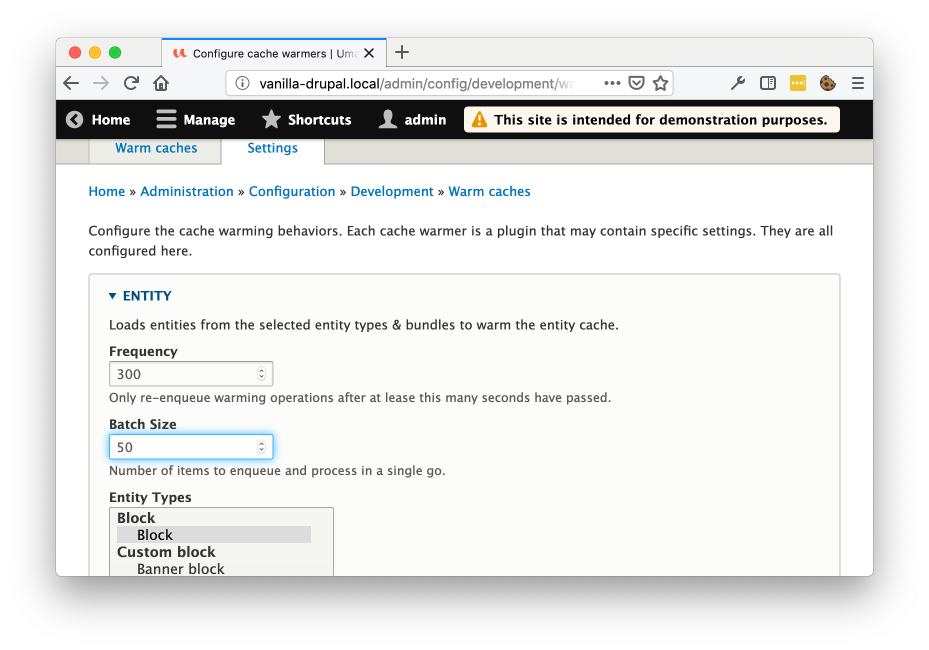Save page to Pocket icon
The width and height of the screenshot is (929, 650).
(636, 83)
